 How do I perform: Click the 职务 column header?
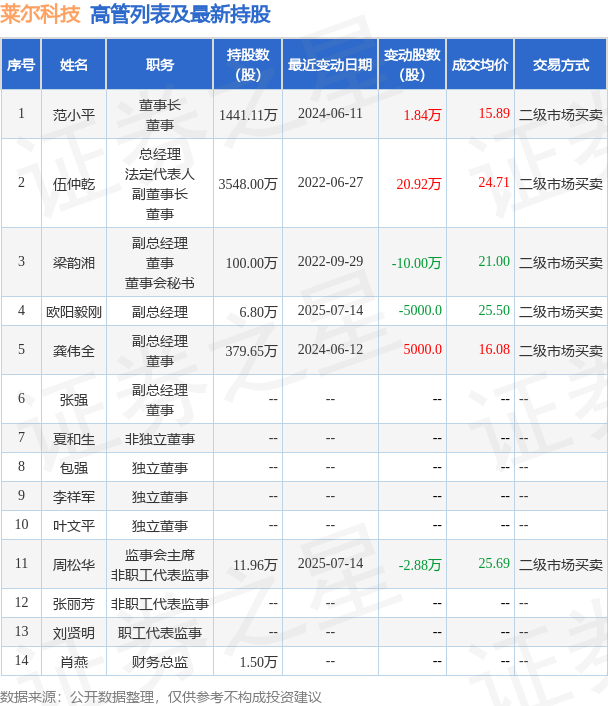[x=159, y=64]
